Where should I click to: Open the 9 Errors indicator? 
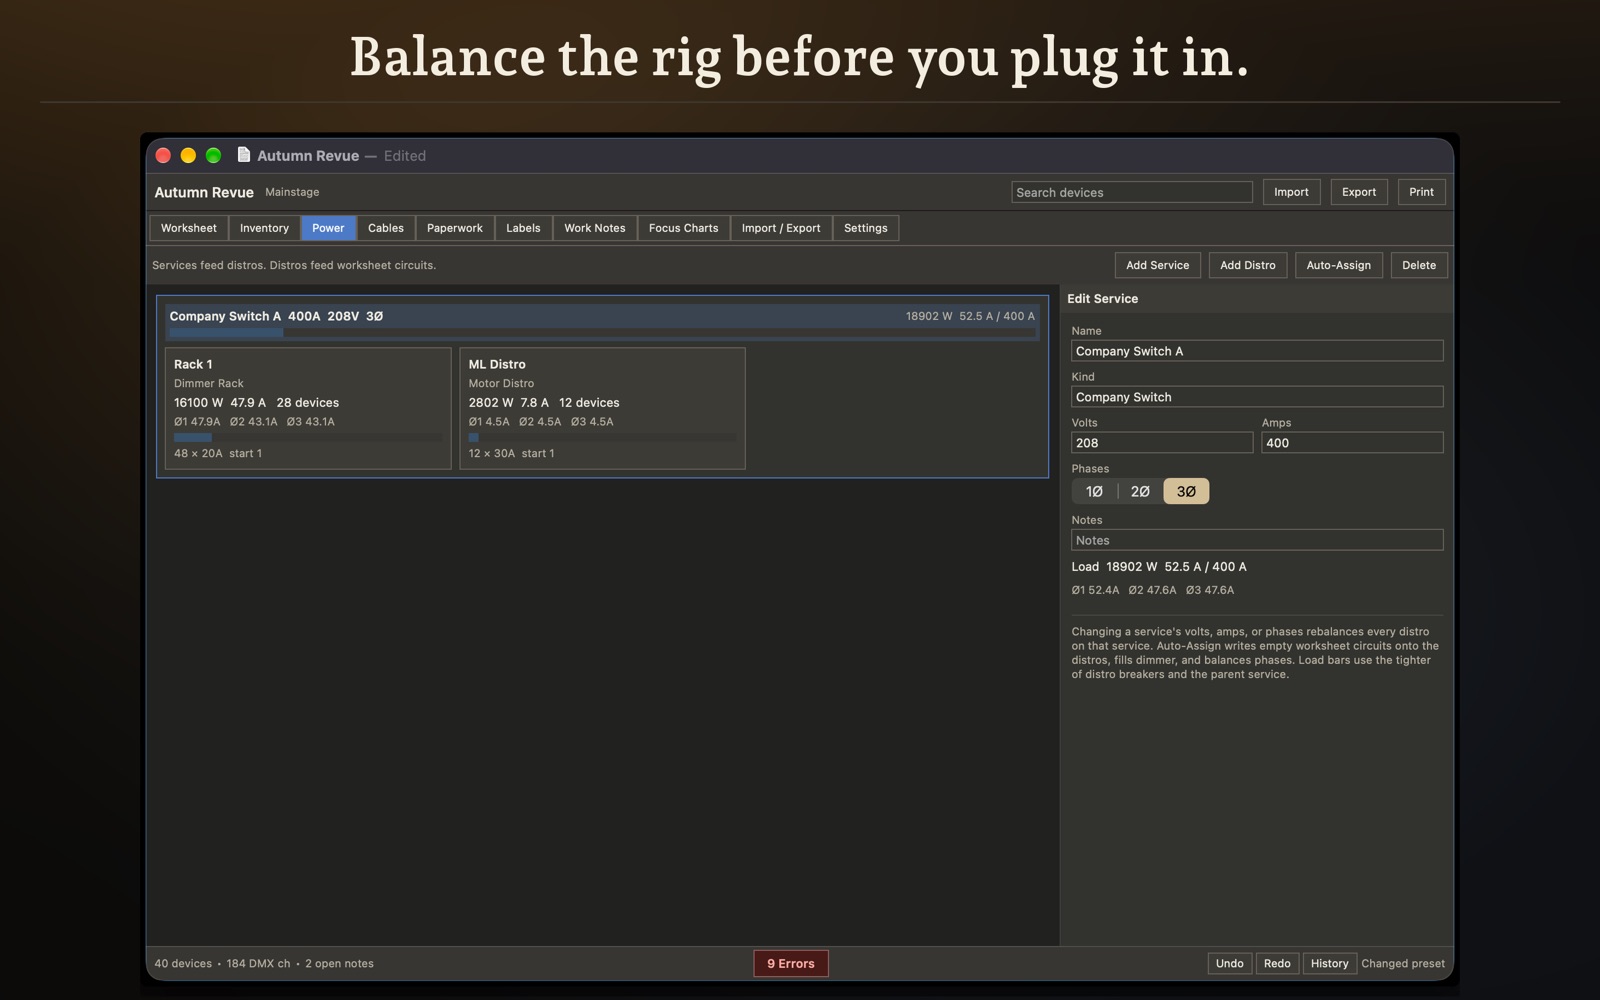pos(791,963)
